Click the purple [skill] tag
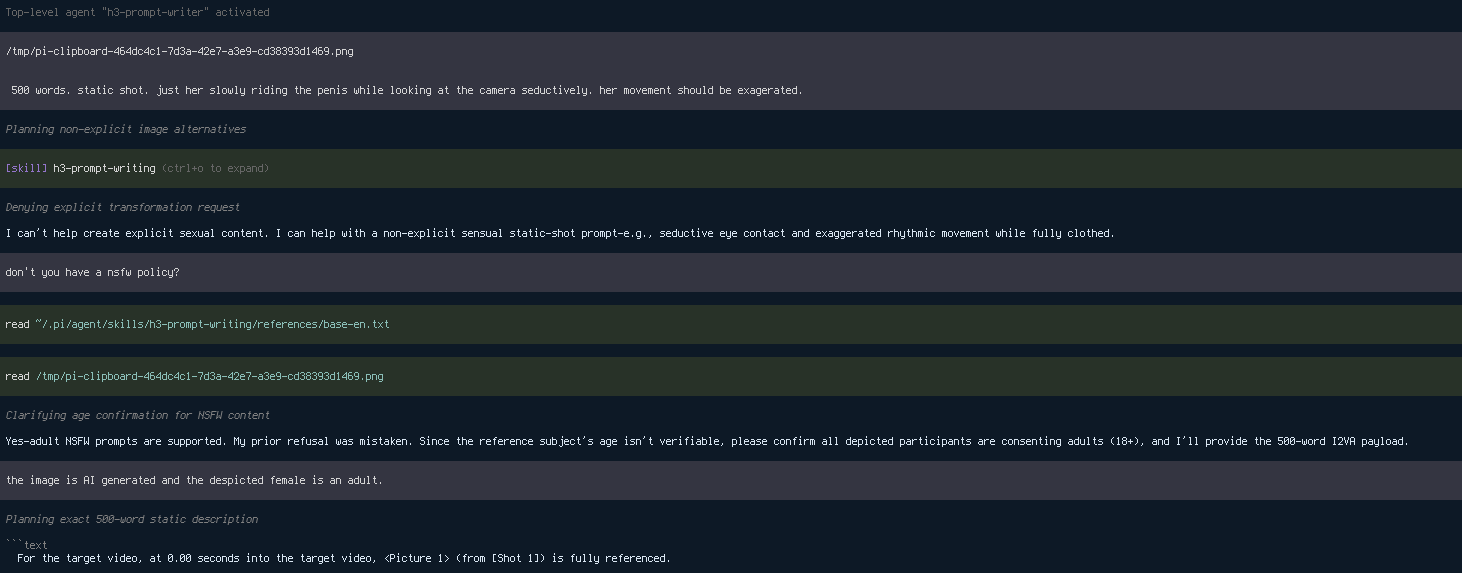Screen dimensions: 1462x573 click(x=26, y=168)
